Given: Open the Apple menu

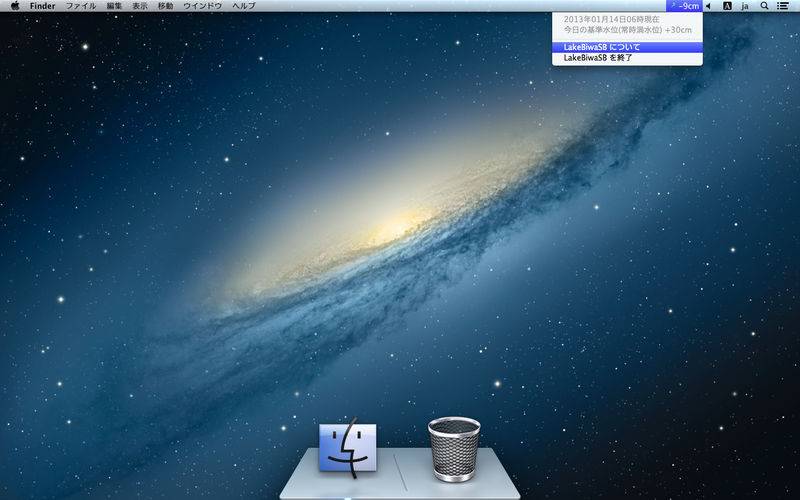Looking at the screenshot, I should coord(15,6).
